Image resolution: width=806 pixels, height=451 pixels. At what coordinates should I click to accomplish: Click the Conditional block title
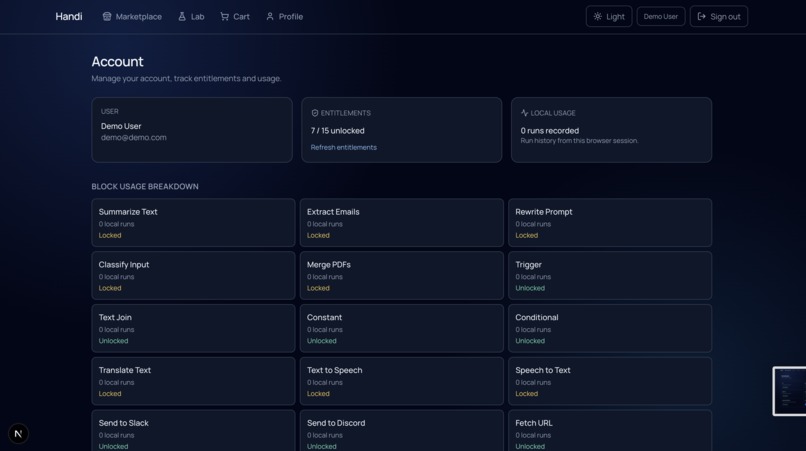tap(537, 317)
